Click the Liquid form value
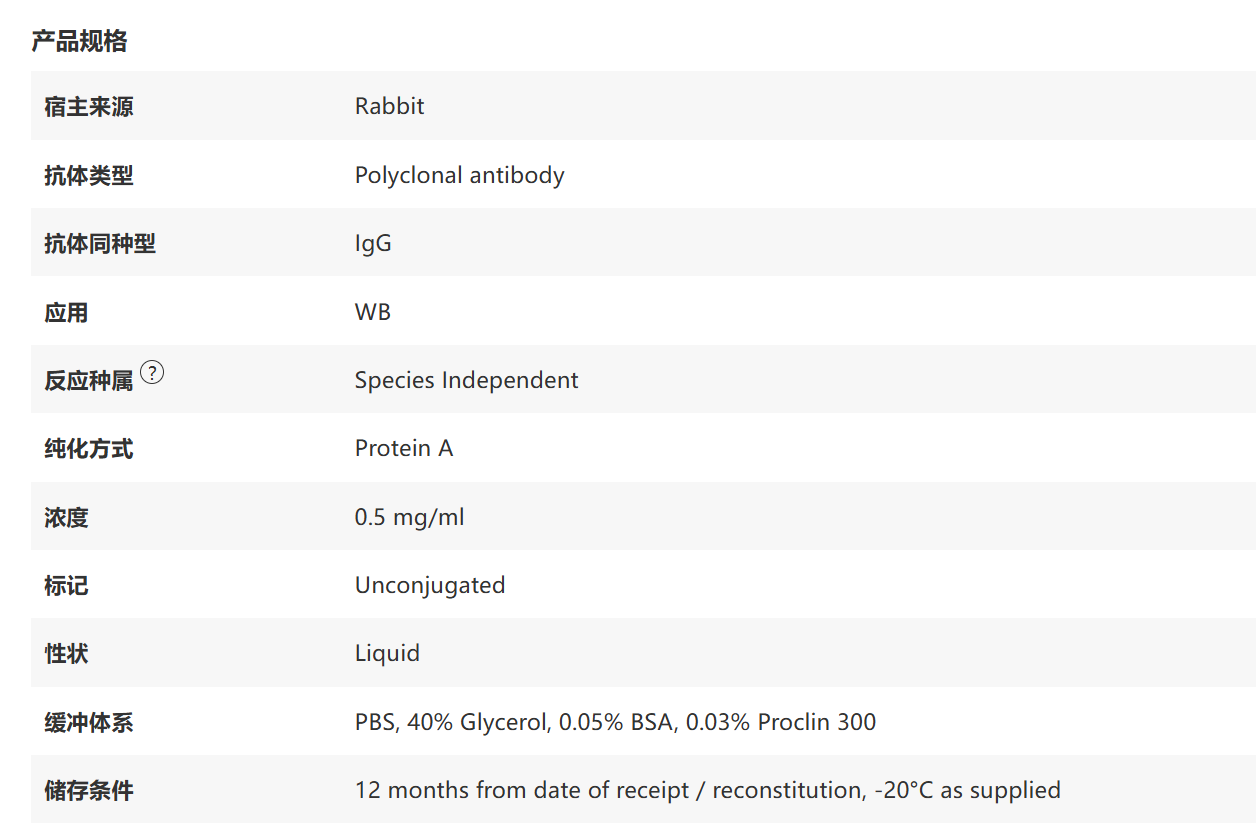Screen dimensions: 1256x827 387,653
